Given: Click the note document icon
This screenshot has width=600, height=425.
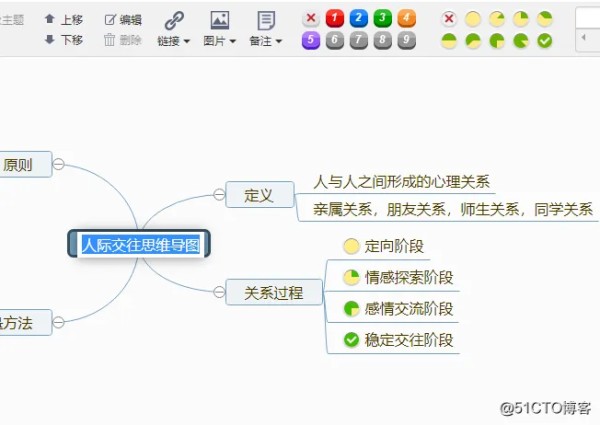Looking at the screenshot, I should coord(266,20).
